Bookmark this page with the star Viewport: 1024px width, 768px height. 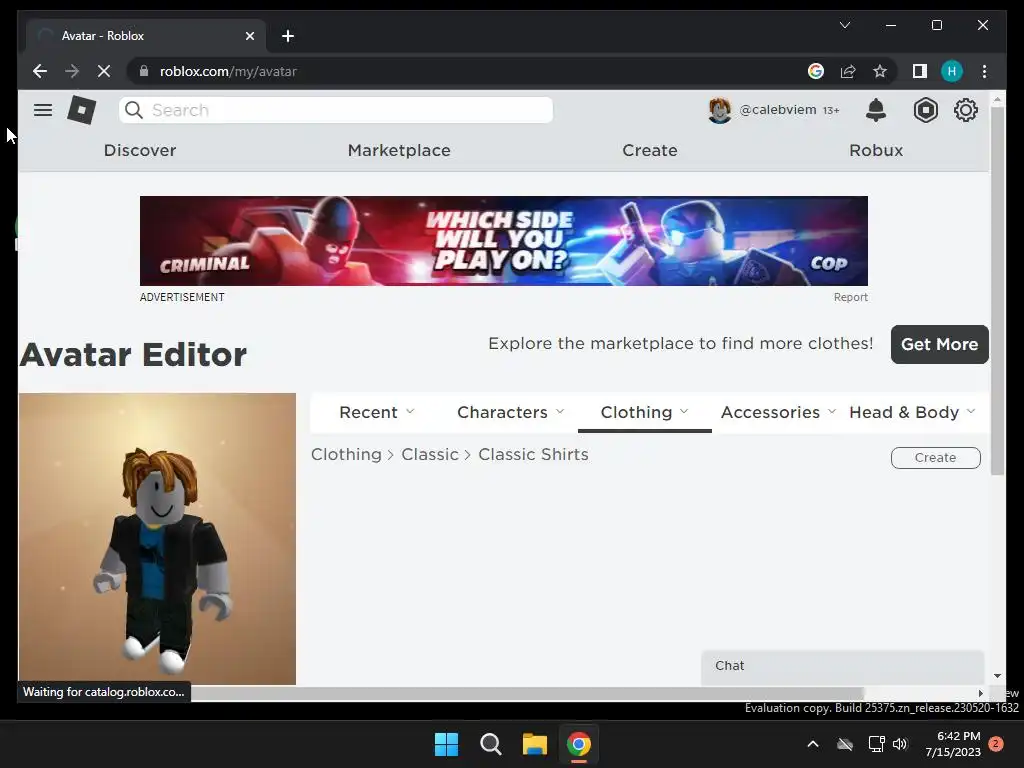tap(880, 71)
